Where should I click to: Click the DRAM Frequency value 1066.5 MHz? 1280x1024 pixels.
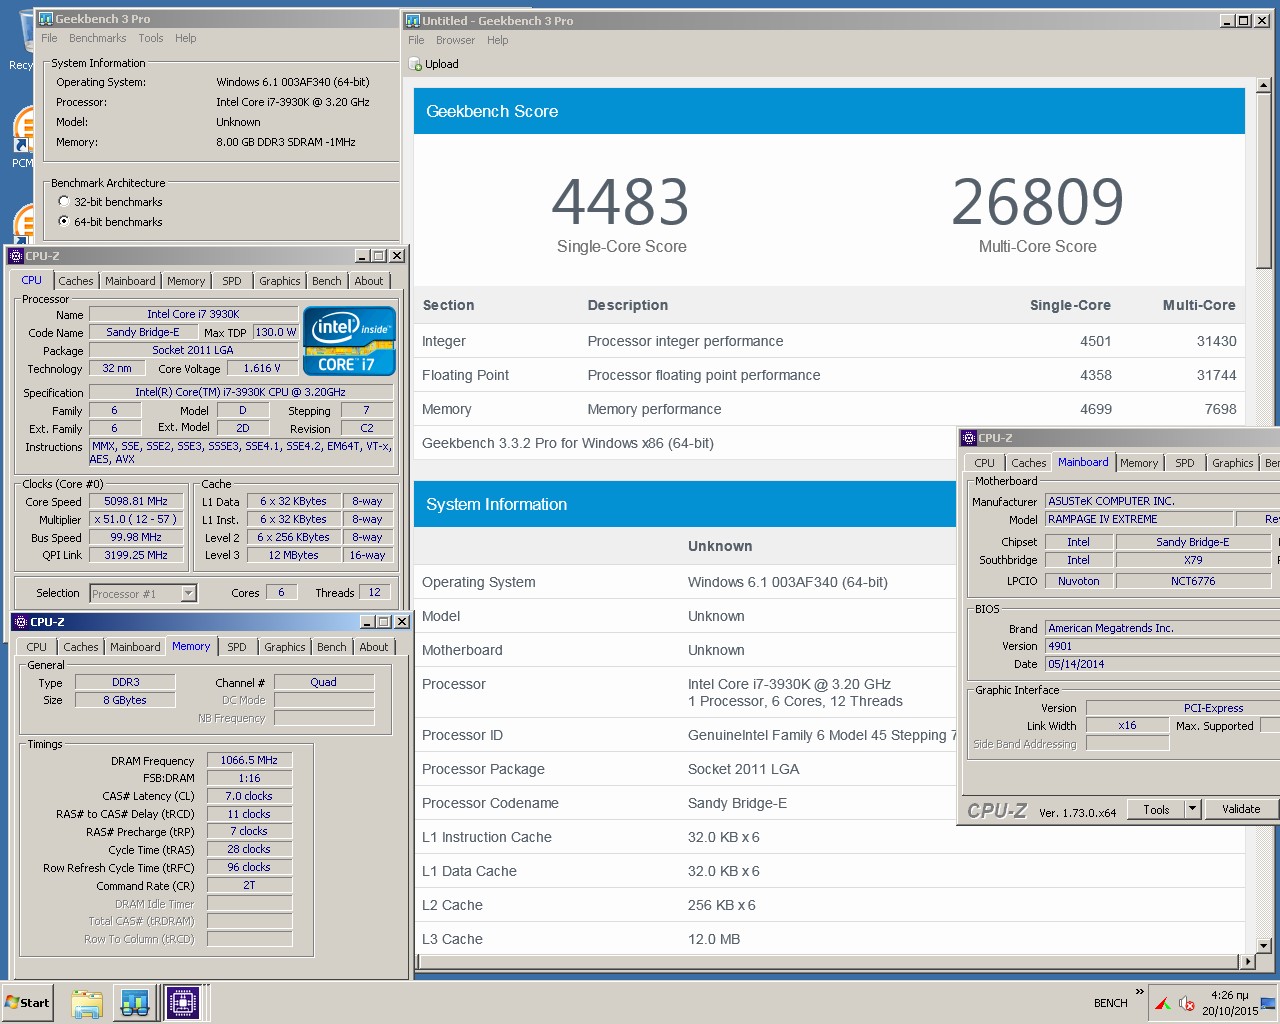249,760
